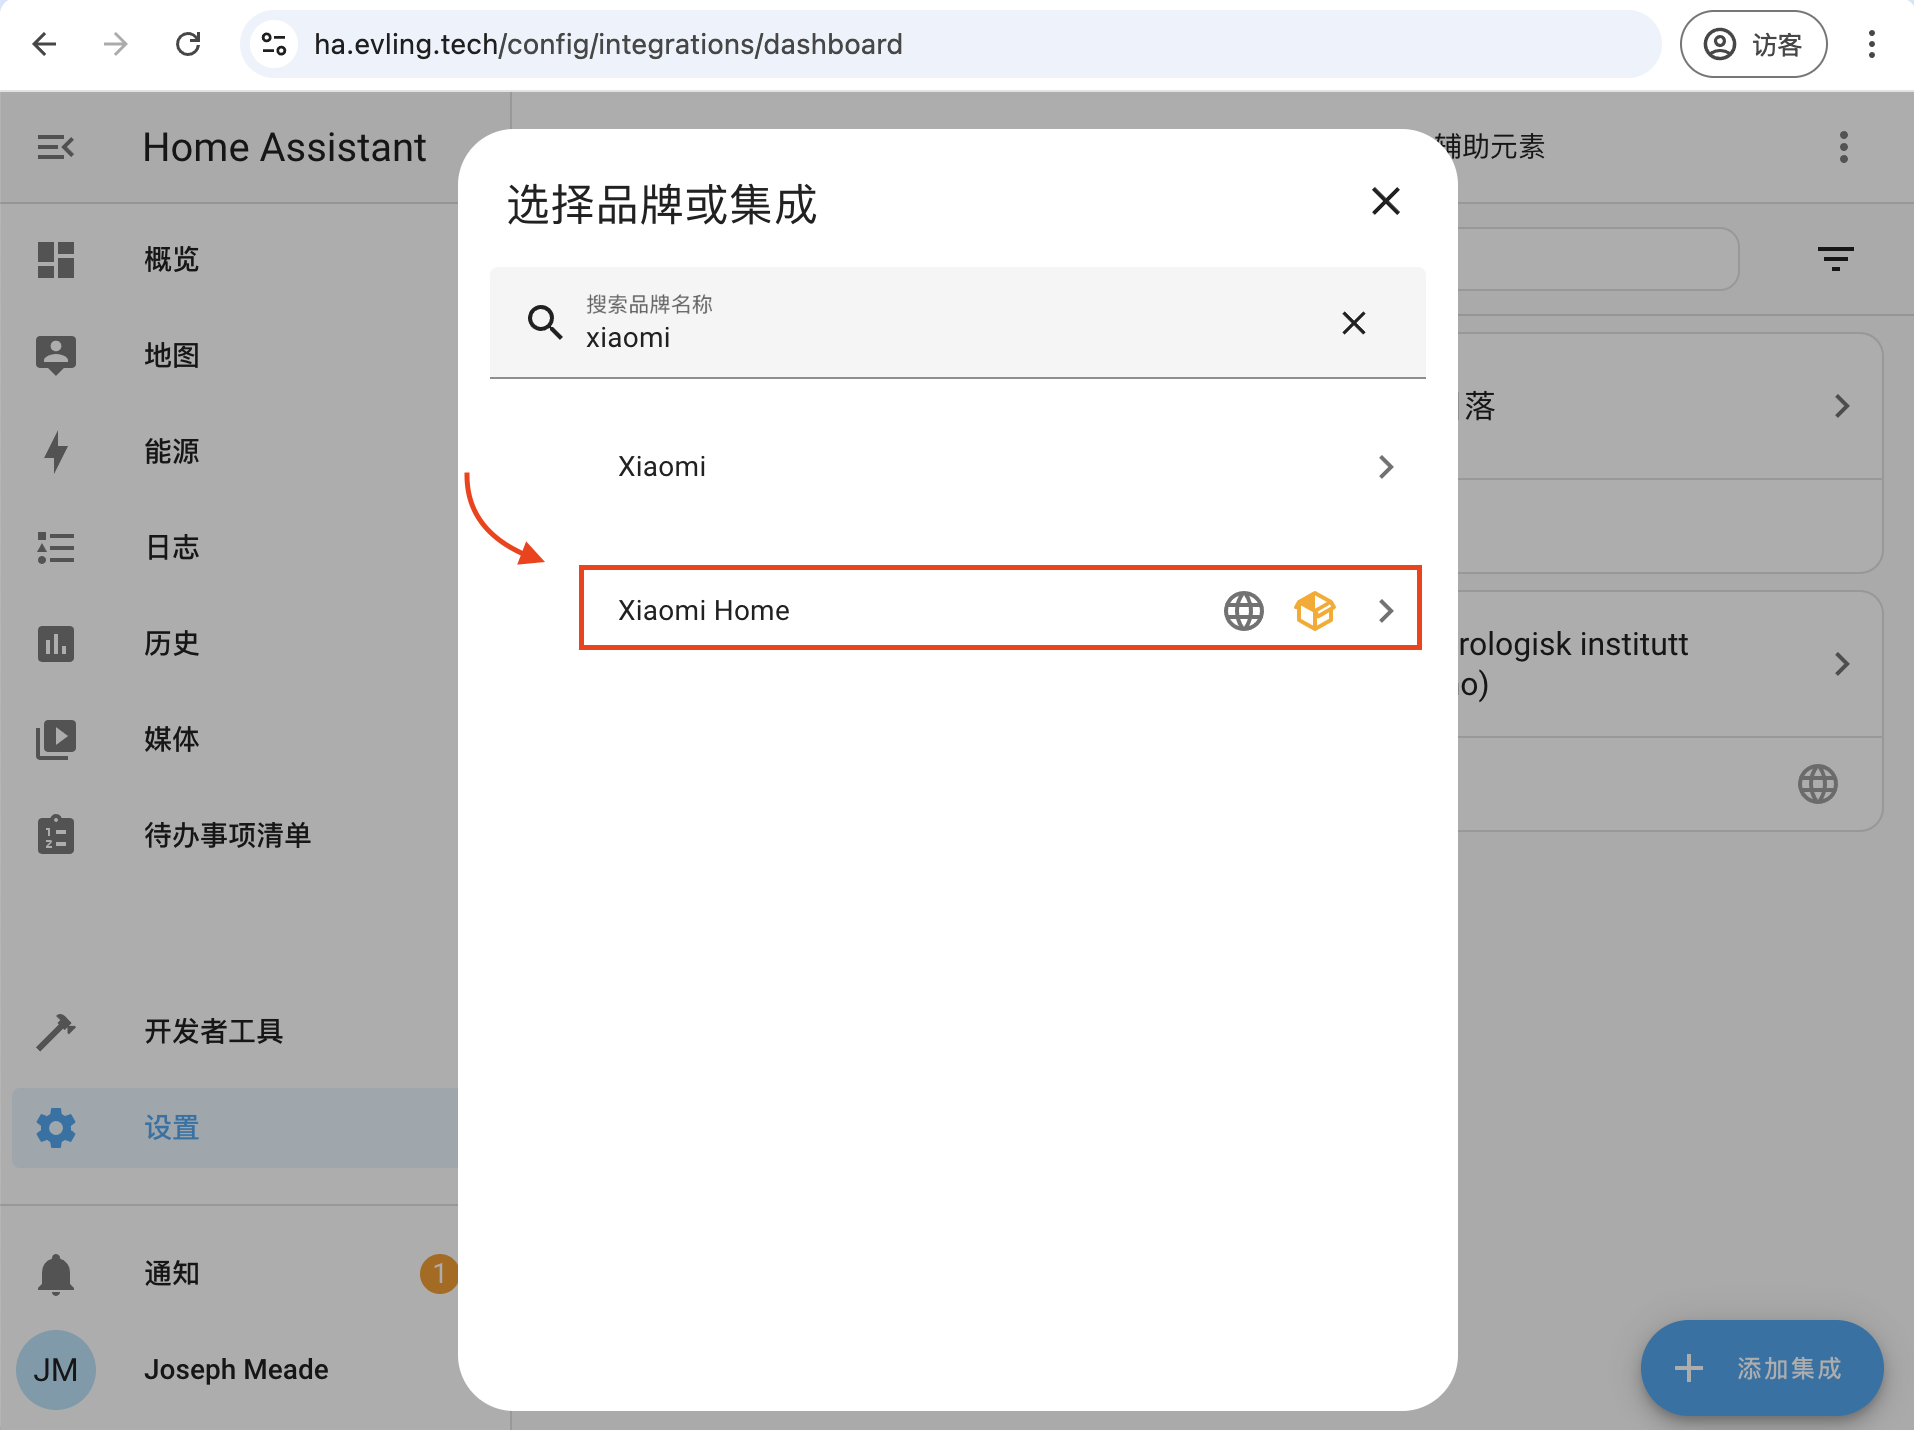
Task: Click the 开发者工具 hammer icon
Action: click(x=56, y=1031)
